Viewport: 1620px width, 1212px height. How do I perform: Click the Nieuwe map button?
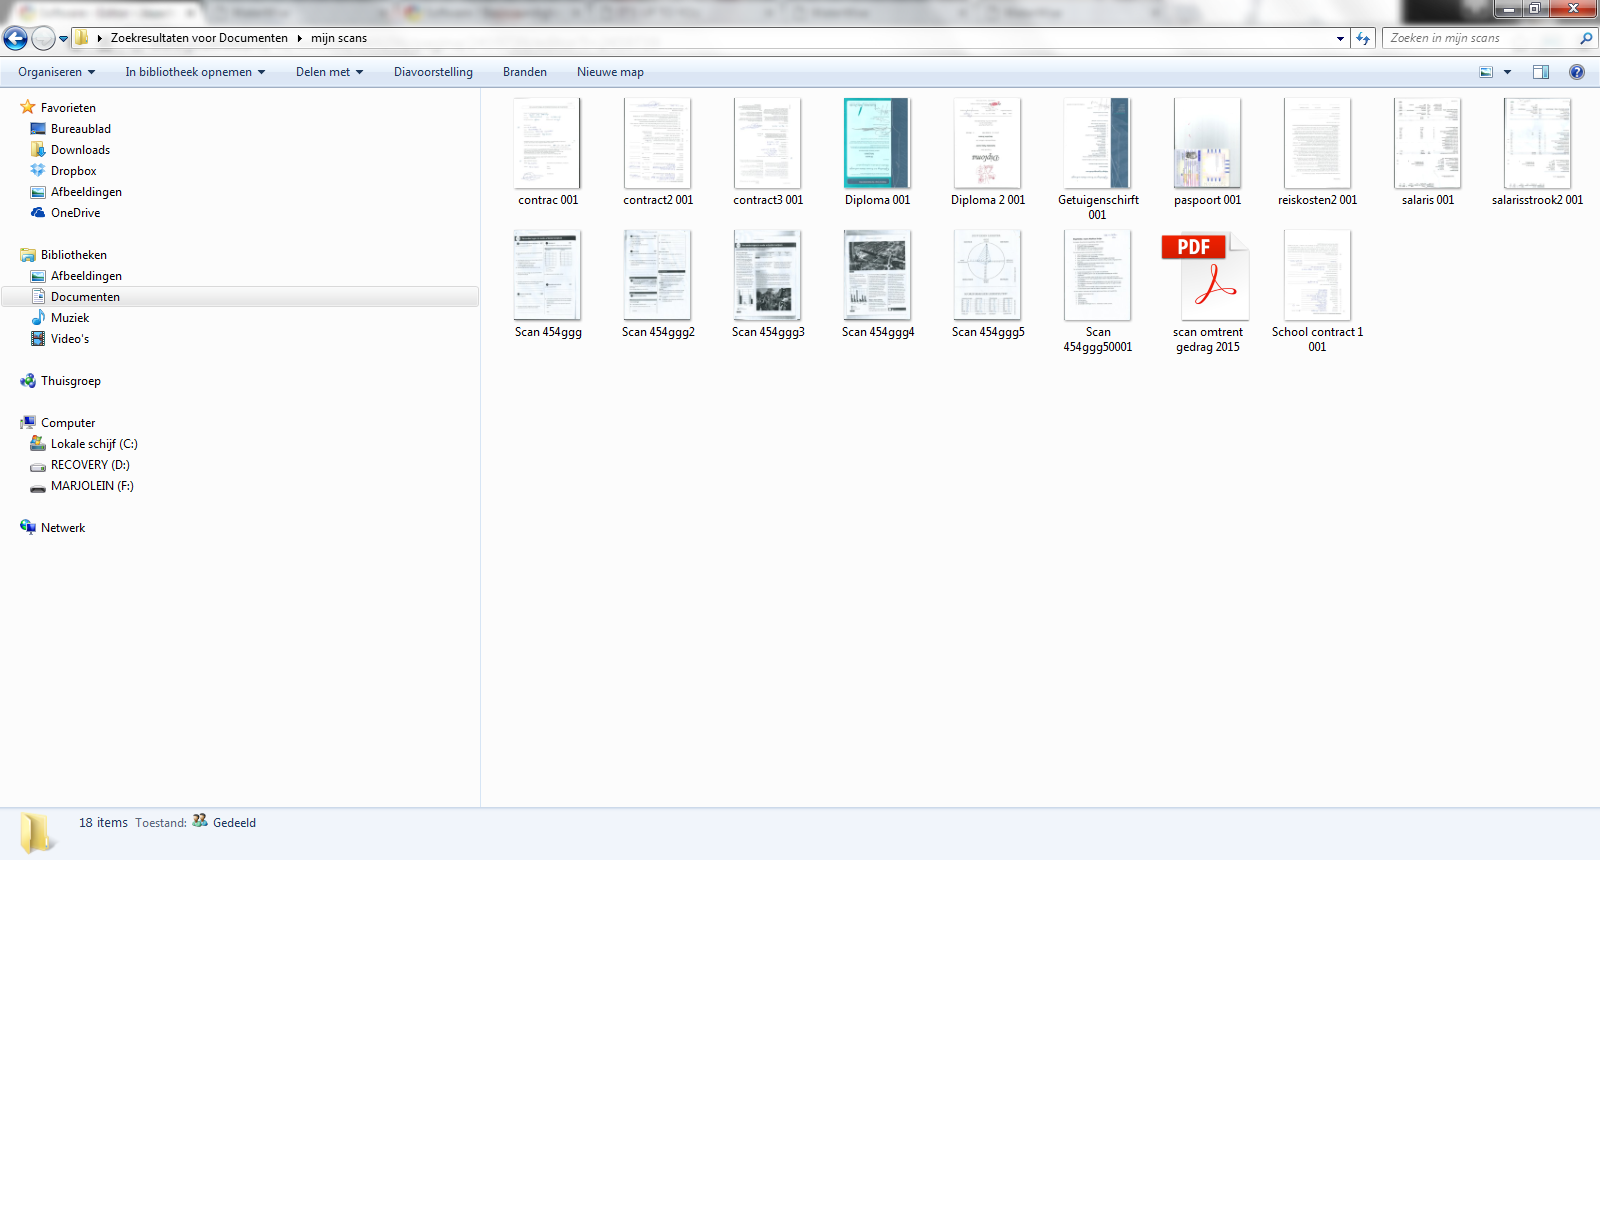[610, 72]
